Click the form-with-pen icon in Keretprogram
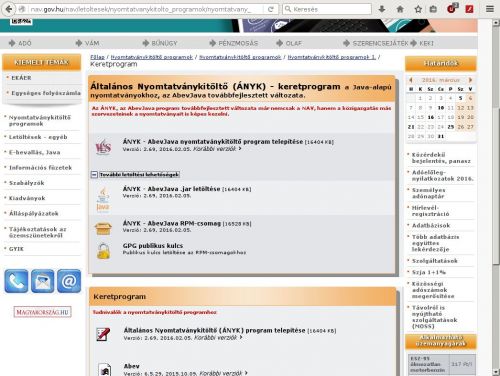This screenshot has height=376, width=500. [x=103, y=334]
